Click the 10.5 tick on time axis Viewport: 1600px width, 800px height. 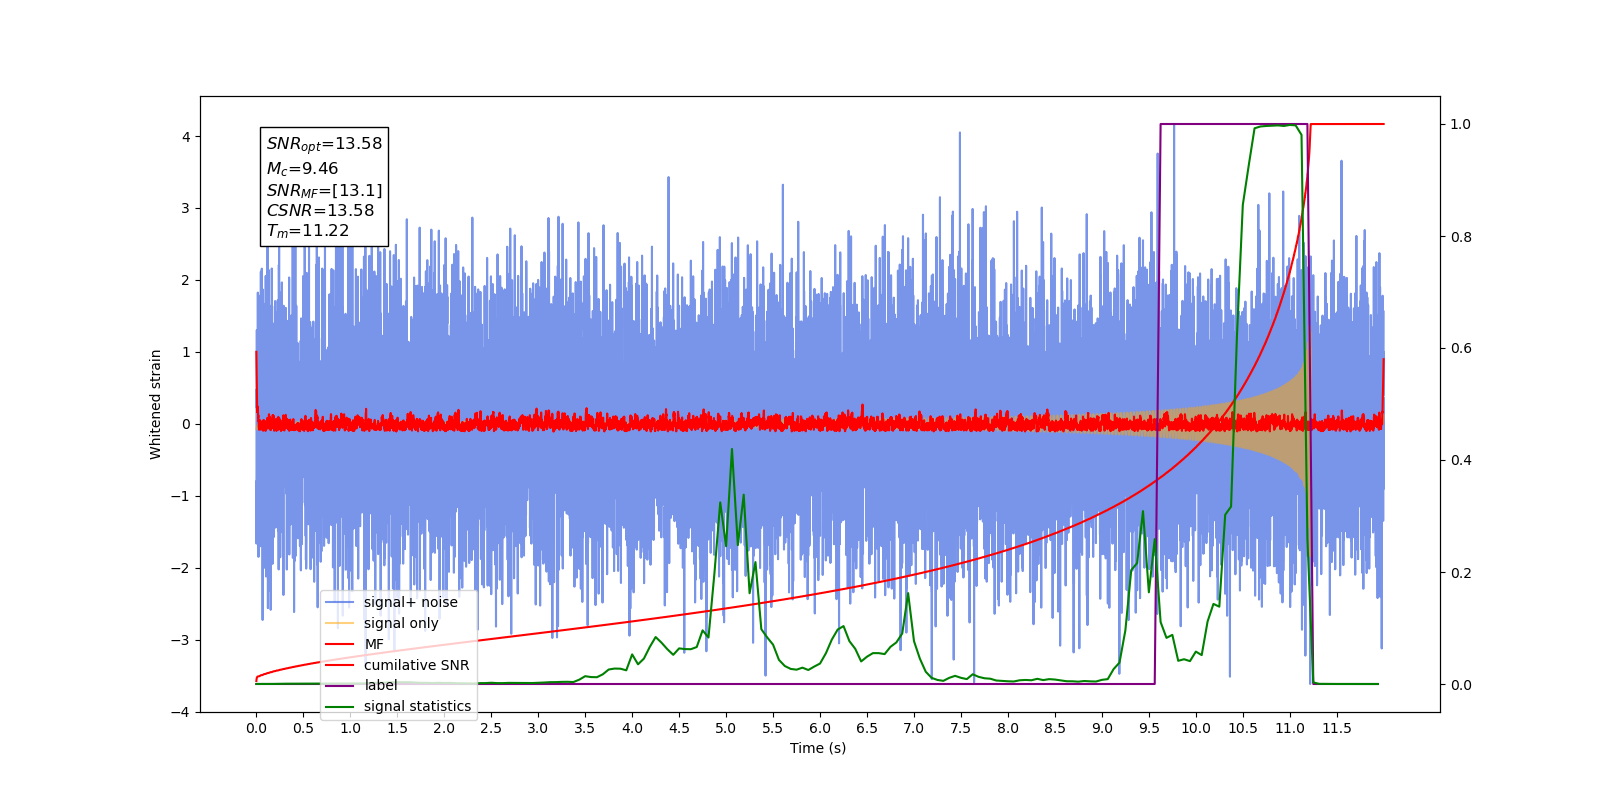(x=1243, y=728)
